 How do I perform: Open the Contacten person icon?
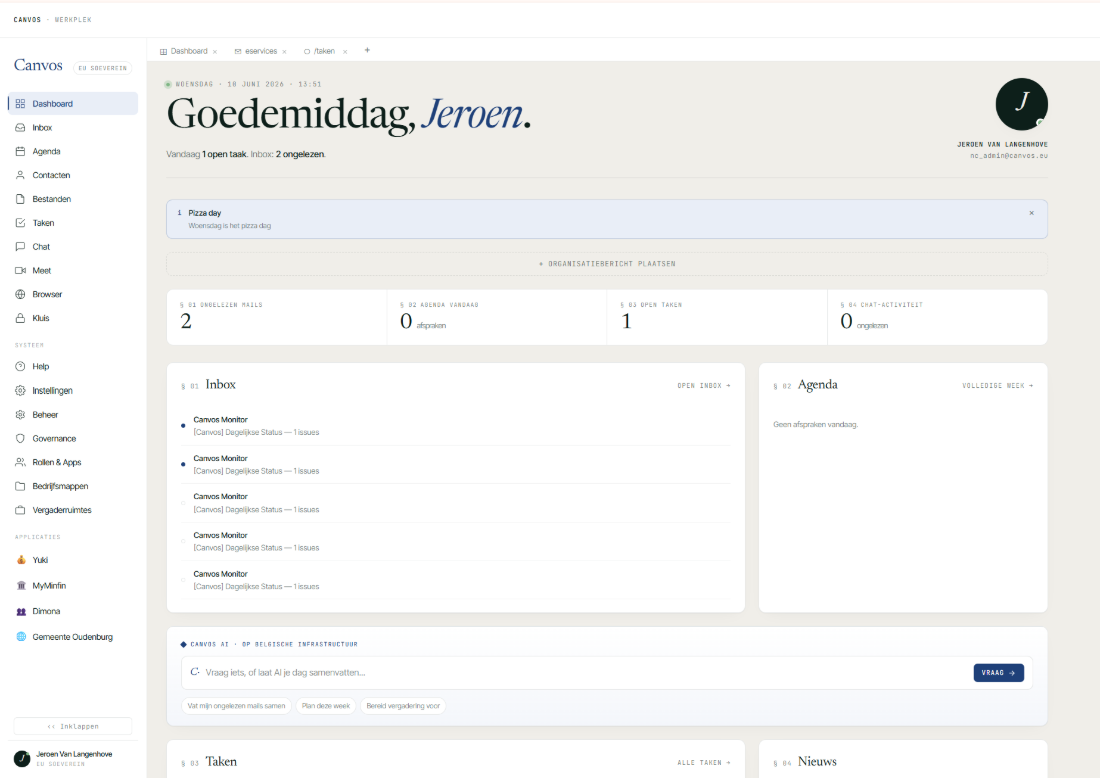pyautogui.click(x=20, y=175)
